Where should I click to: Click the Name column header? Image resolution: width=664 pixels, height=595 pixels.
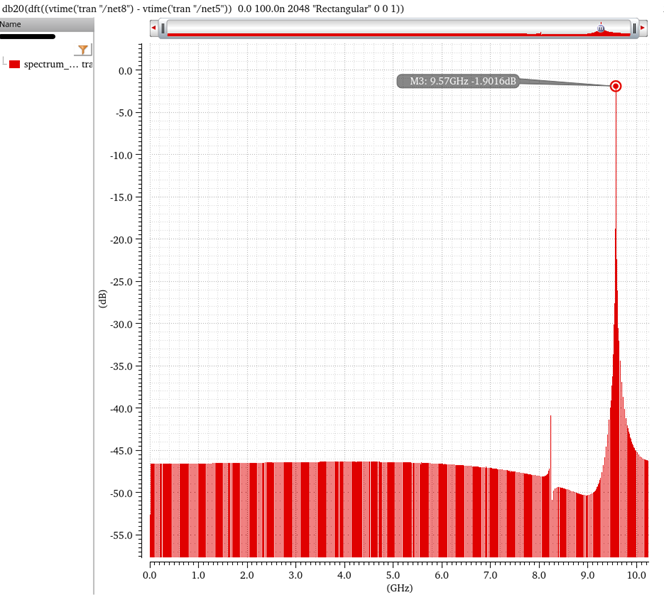coord(10,24)
